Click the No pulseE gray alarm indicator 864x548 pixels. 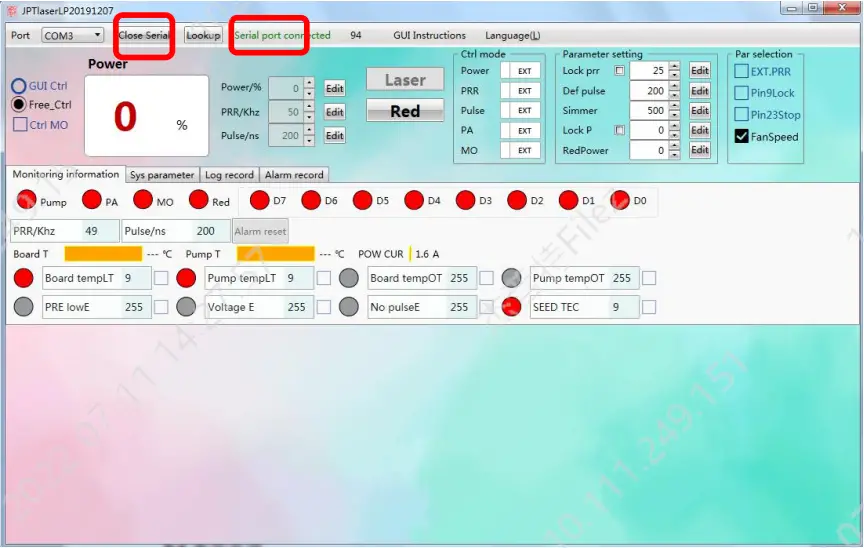(349, 307)
